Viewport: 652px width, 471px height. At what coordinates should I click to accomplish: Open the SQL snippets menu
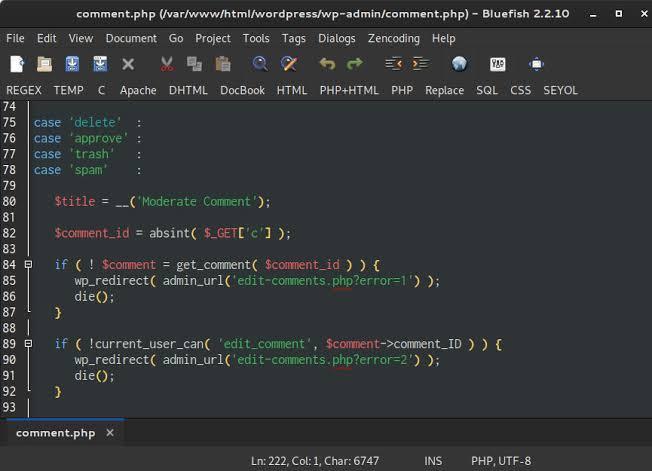point(487,90)
